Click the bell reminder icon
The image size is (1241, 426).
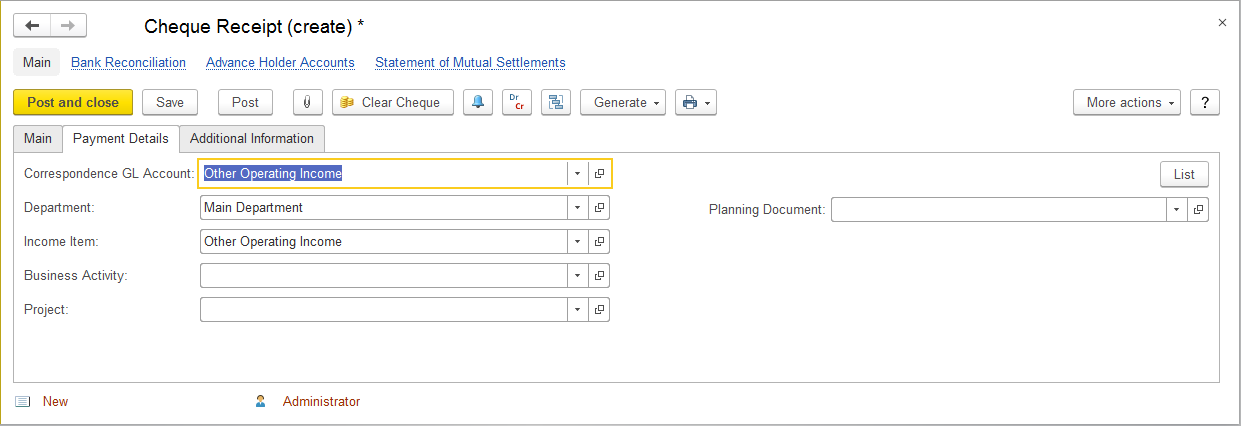478,102
